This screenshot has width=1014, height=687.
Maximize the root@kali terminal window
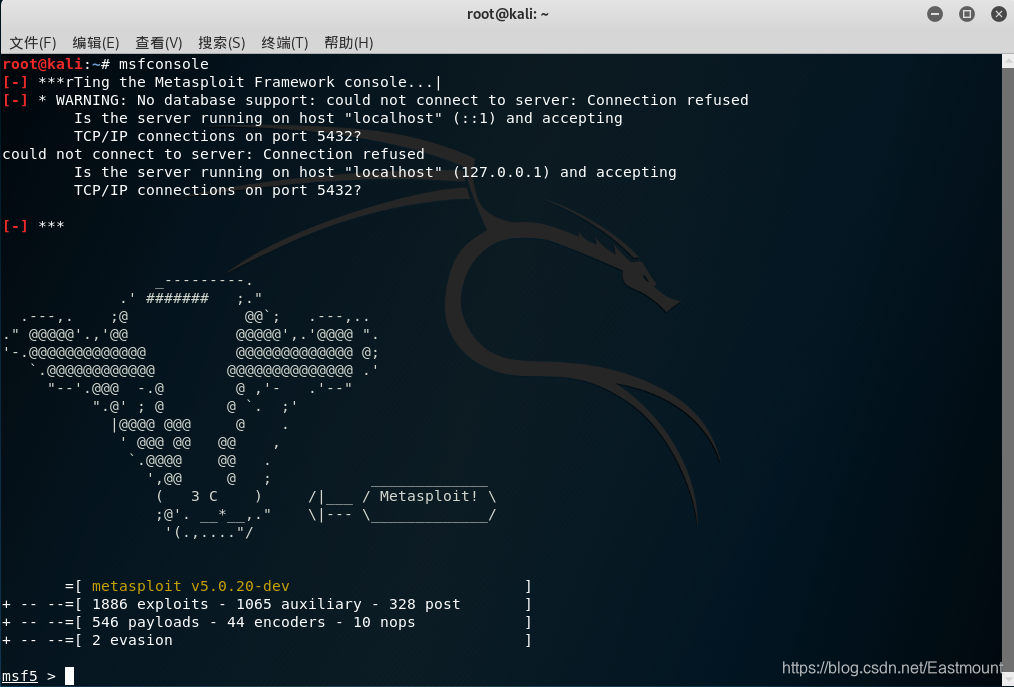coord(967,14)
